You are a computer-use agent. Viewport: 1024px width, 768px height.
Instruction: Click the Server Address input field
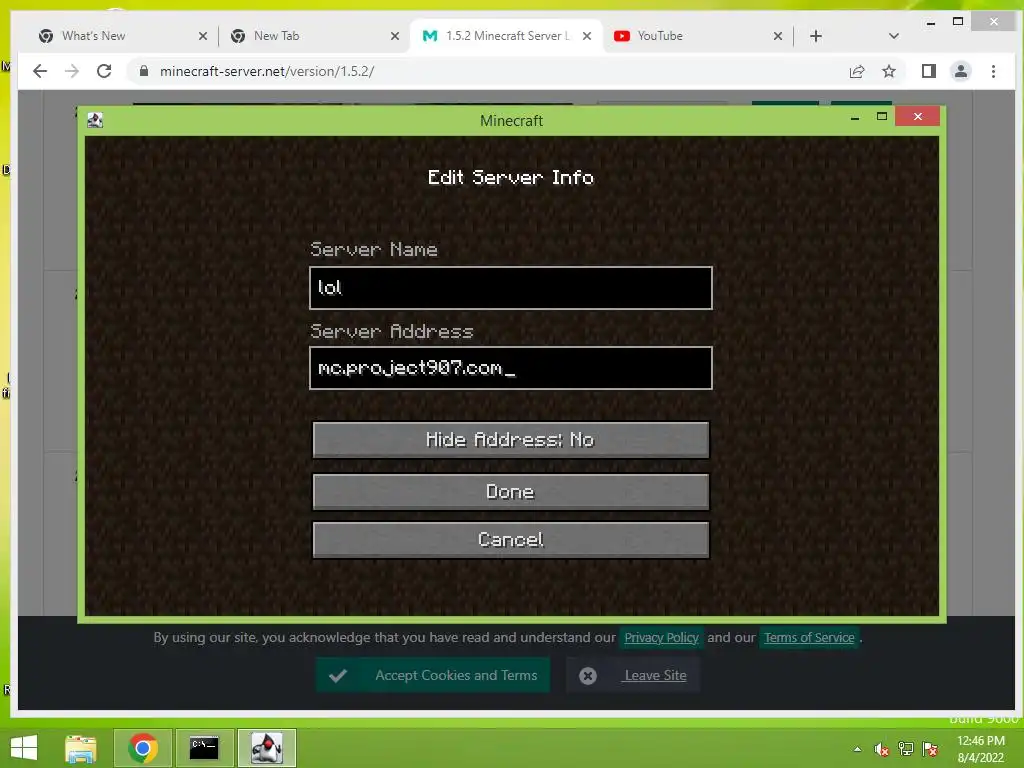pos(511,368)
